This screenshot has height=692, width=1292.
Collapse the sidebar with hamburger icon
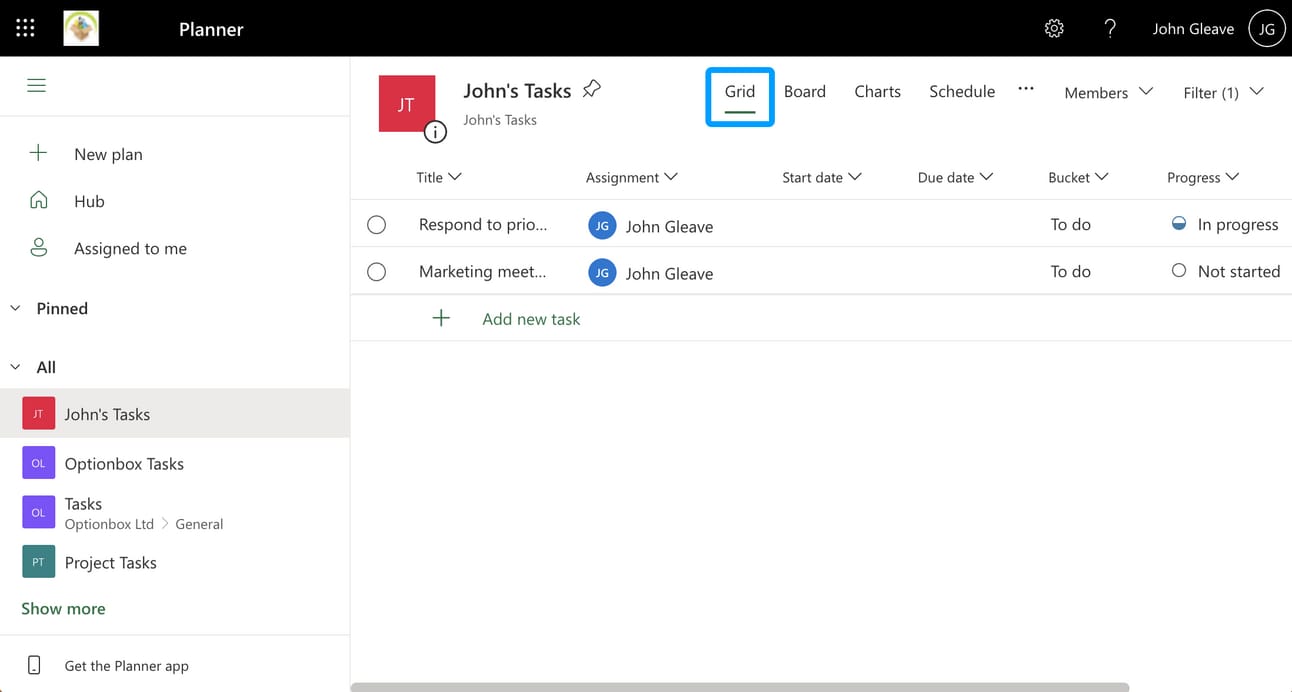37,85
